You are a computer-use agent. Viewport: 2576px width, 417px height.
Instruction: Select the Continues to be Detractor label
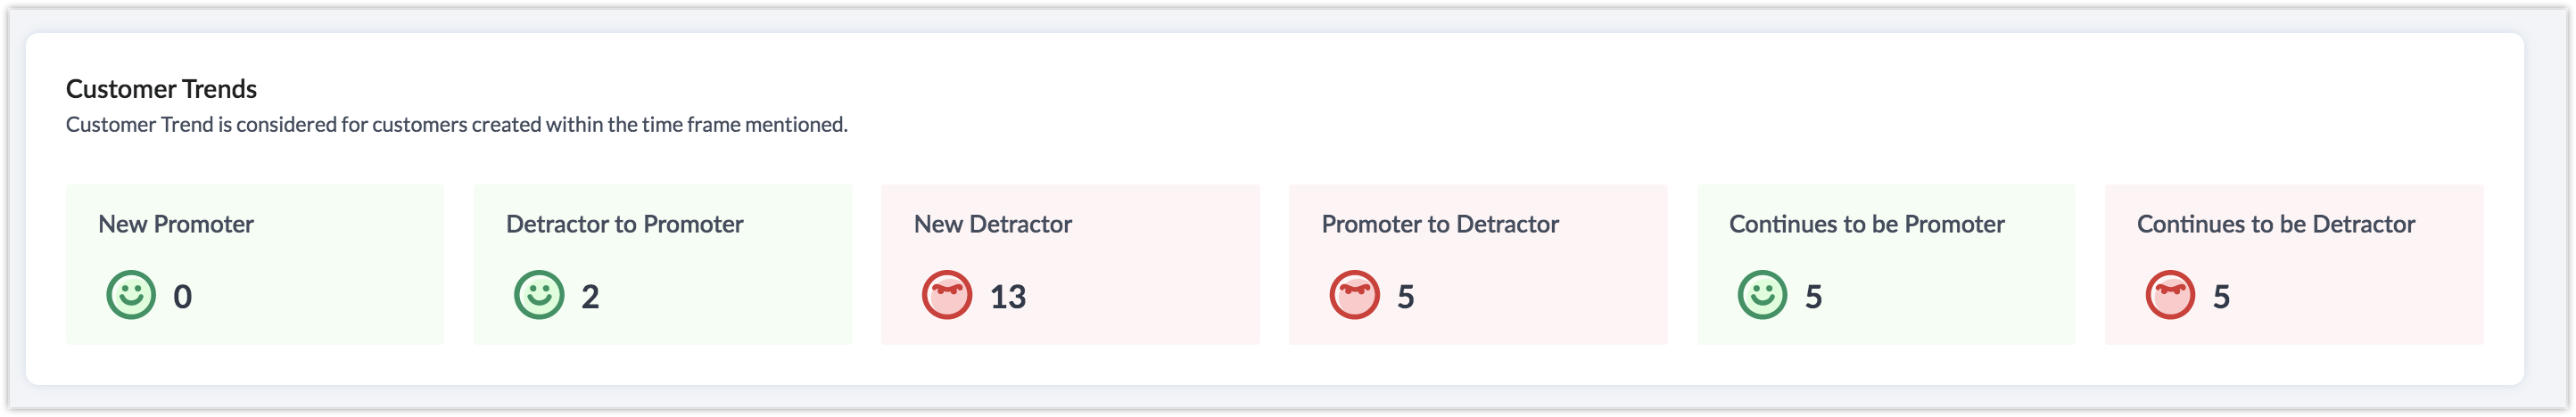[x=2275, y=224]
